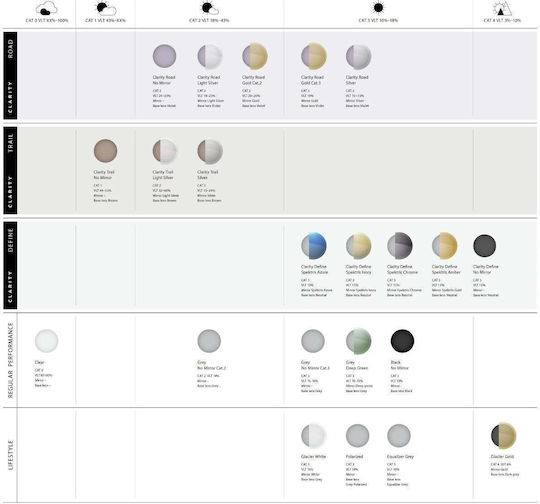Click the CAT 0 VLT column header text
The image size is (540, 504).
click(47, 20)
